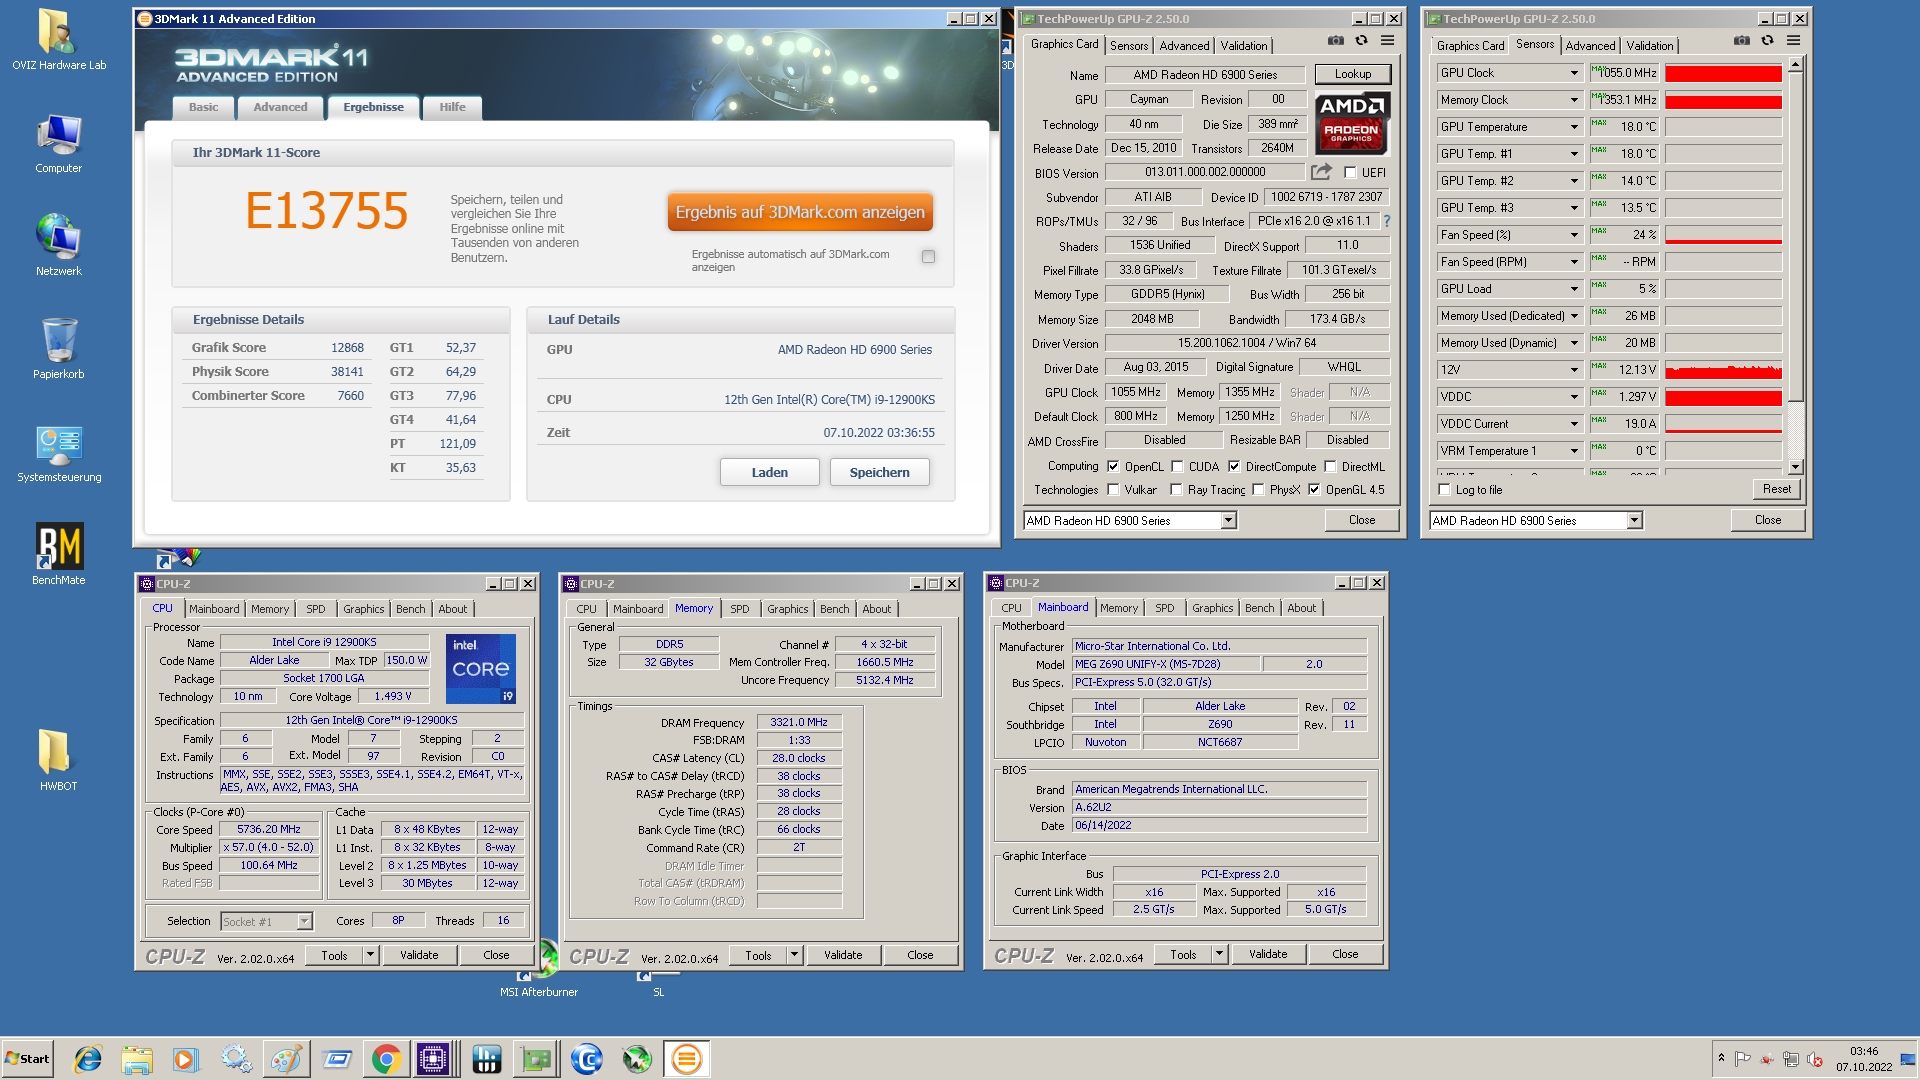Click the VDDC red sensor graph

[x=1723, y=397]
